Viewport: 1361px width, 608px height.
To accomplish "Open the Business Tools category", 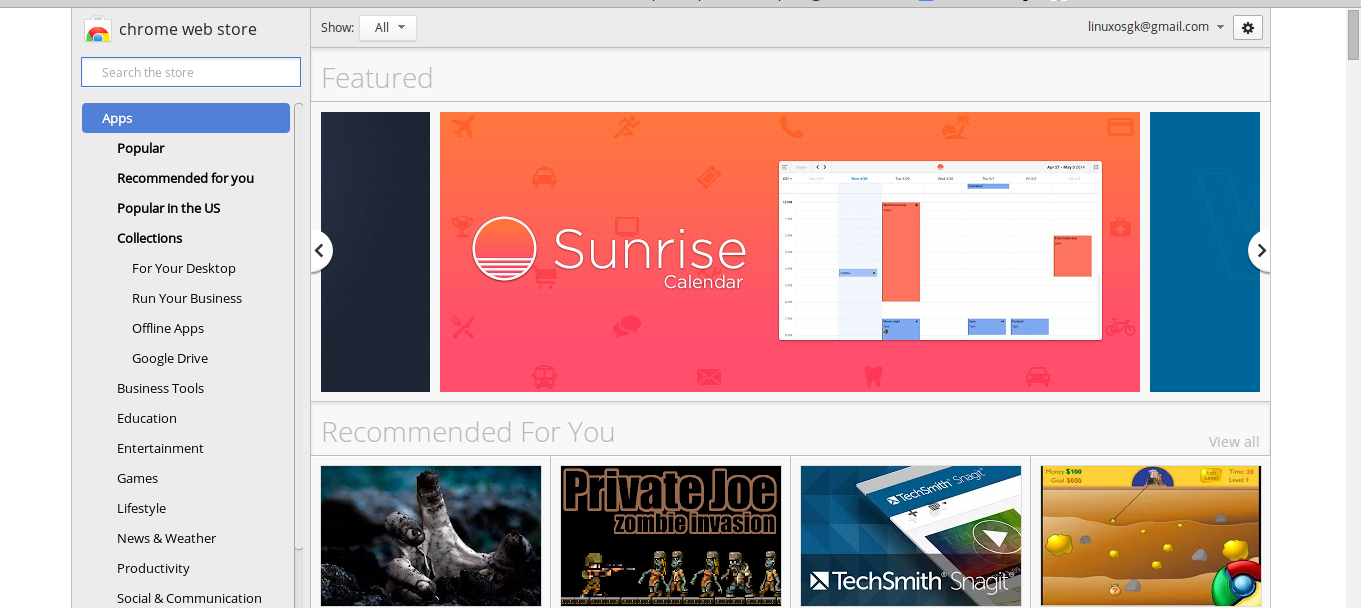I will 160,388.
